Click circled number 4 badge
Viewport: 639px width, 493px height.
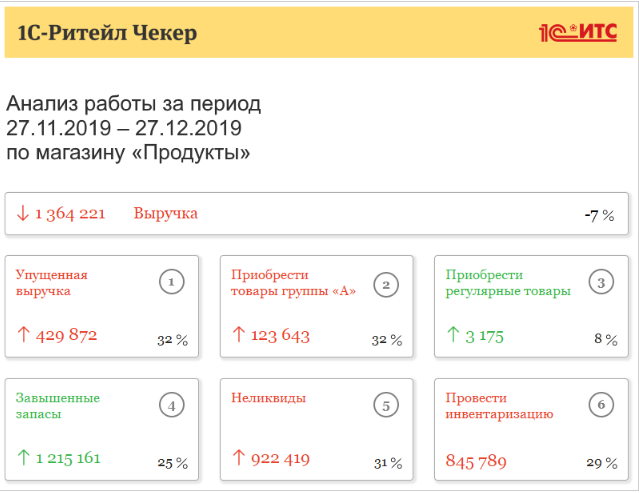tap(172, 405)
